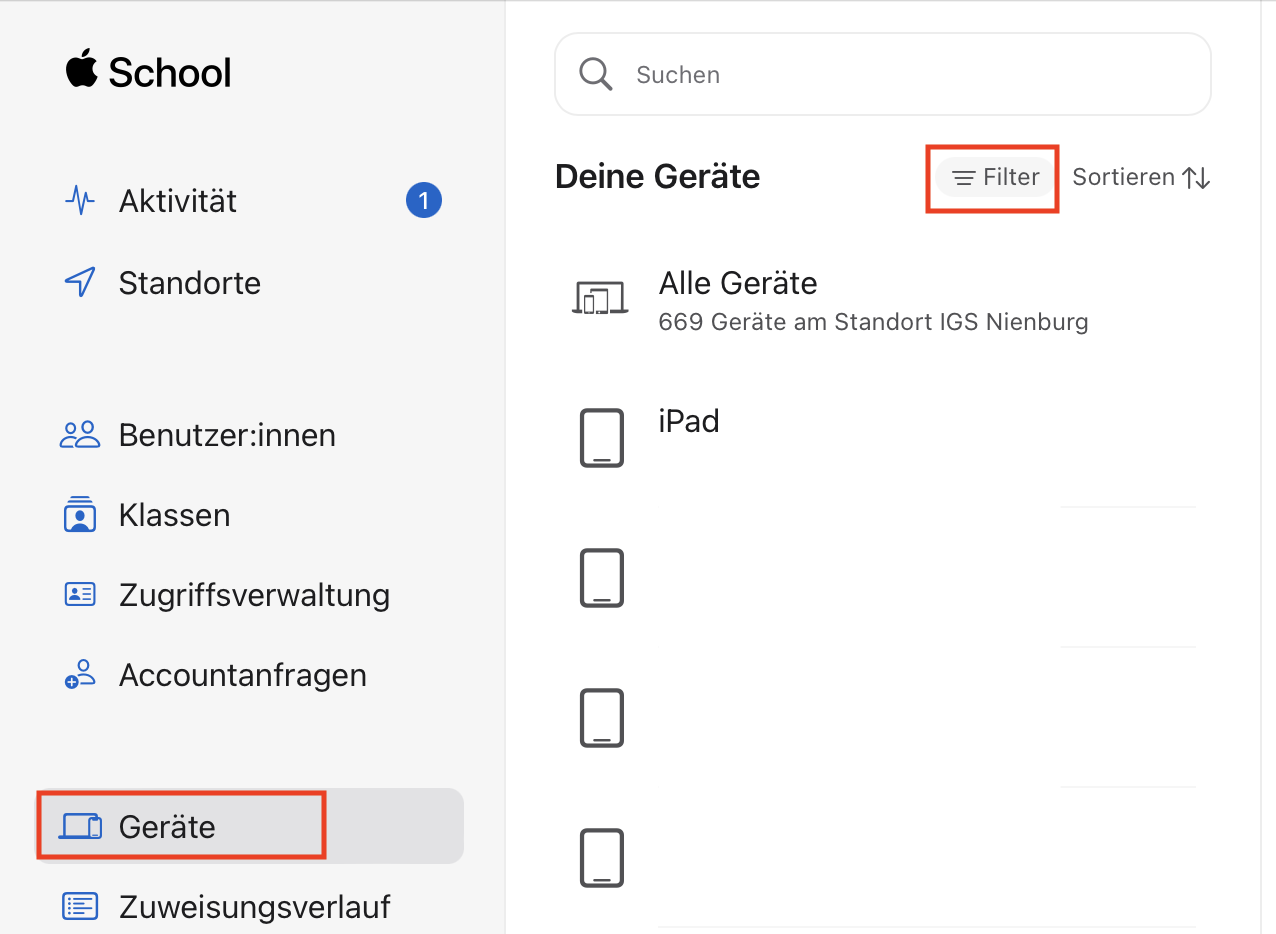Click the blue notification badge on Aktivität
The height and width of the screenshot is (934, 1276).
424,201
